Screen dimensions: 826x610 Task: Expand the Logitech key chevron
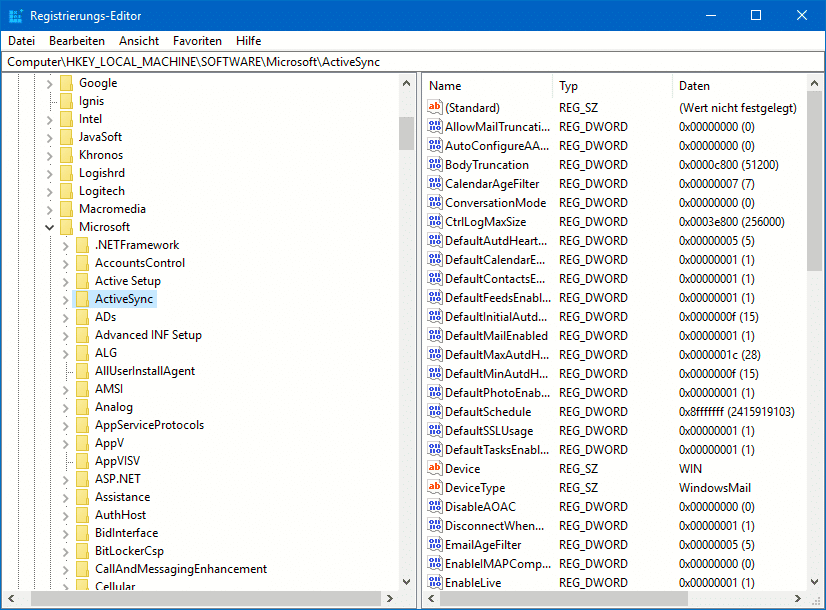click(50, 192)
